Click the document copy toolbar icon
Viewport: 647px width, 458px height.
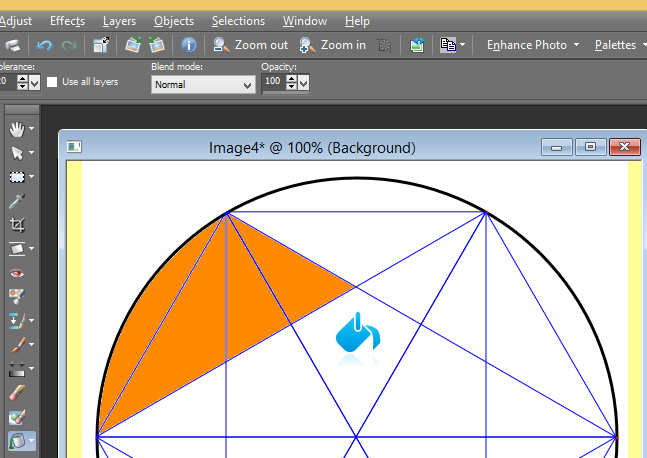tap(448, 45)
